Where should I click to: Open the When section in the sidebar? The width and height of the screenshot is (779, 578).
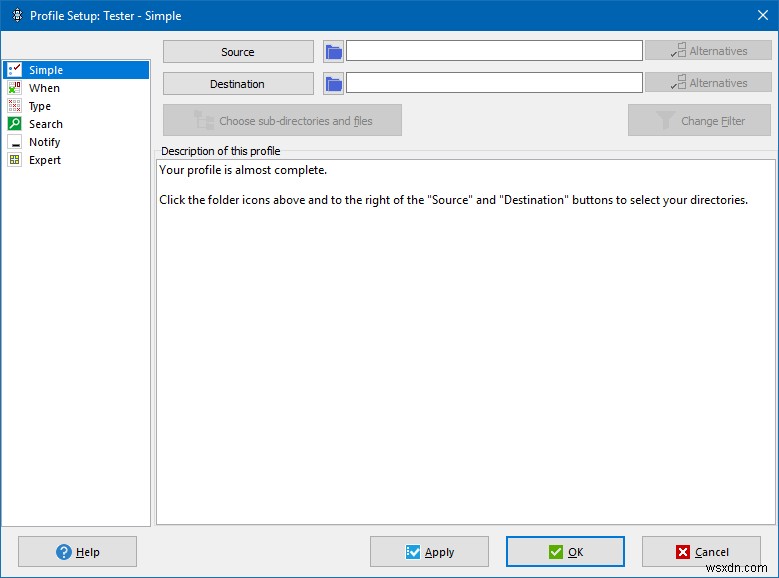tap(76, 88)
